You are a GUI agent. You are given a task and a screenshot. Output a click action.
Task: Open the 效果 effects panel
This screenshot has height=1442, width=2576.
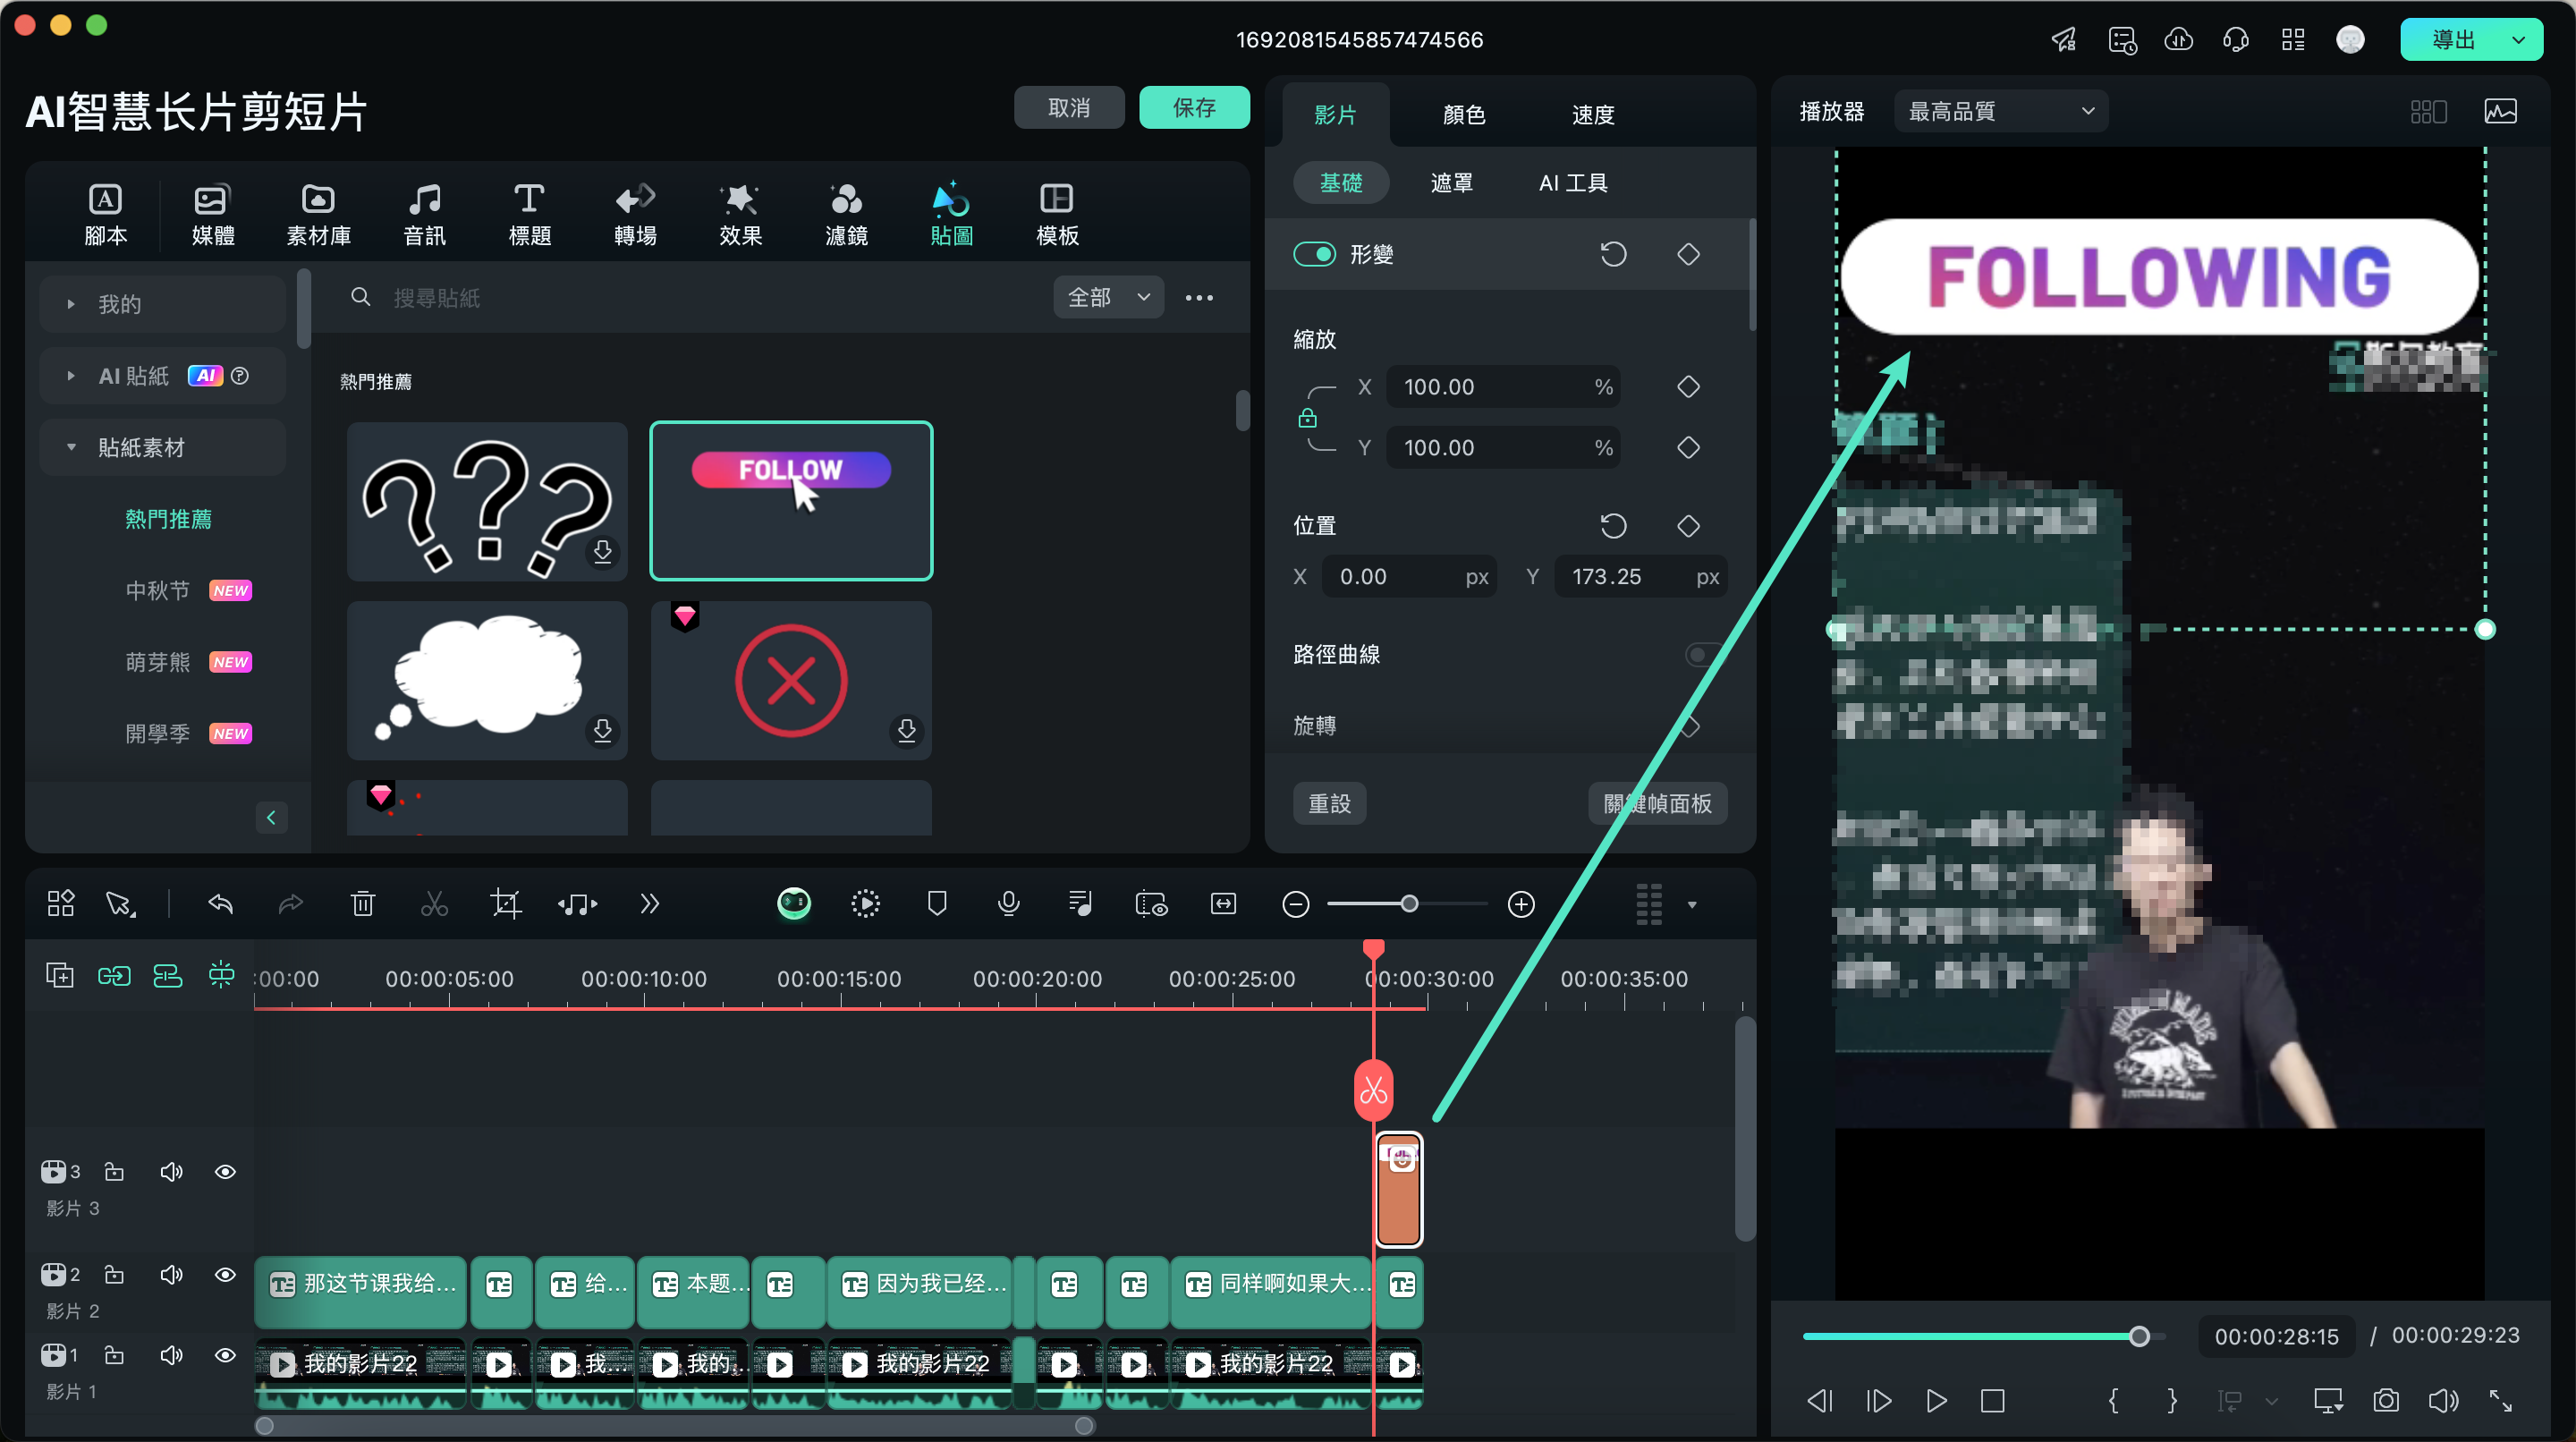click(x=740, y=214)
